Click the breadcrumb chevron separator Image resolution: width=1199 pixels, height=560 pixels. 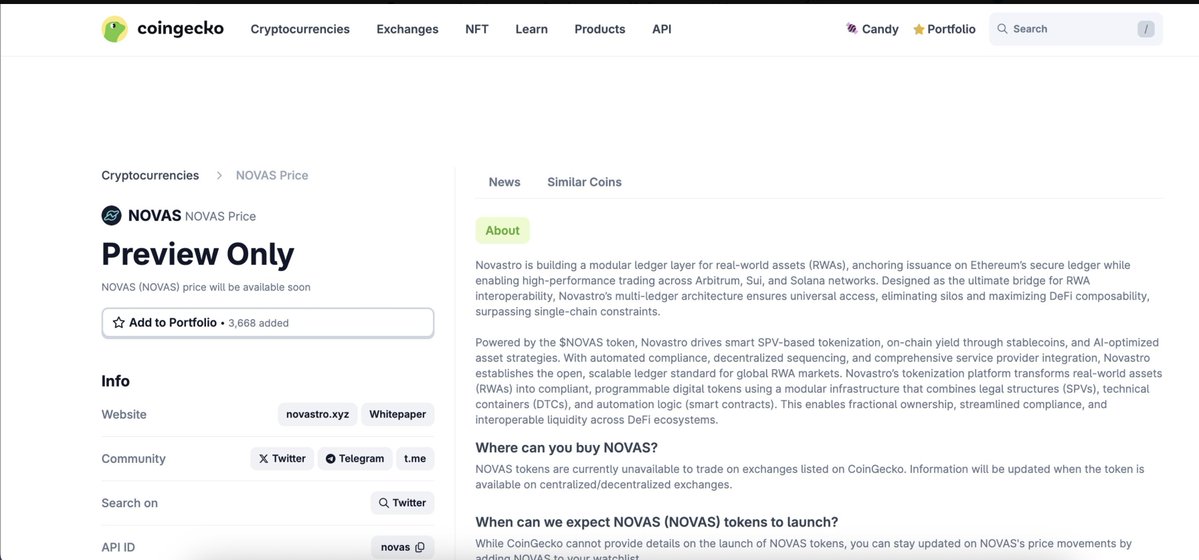(x=219, y=175)
